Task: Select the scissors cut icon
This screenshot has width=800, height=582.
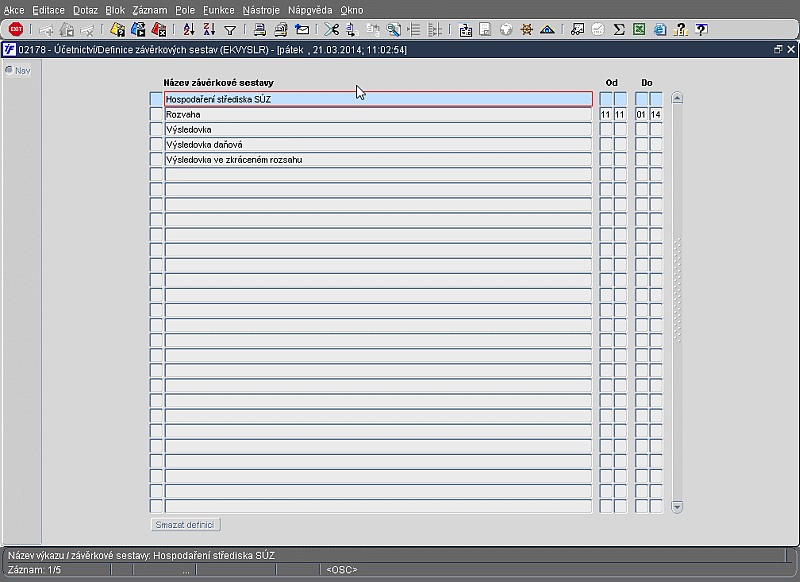Action: [331, 29]
